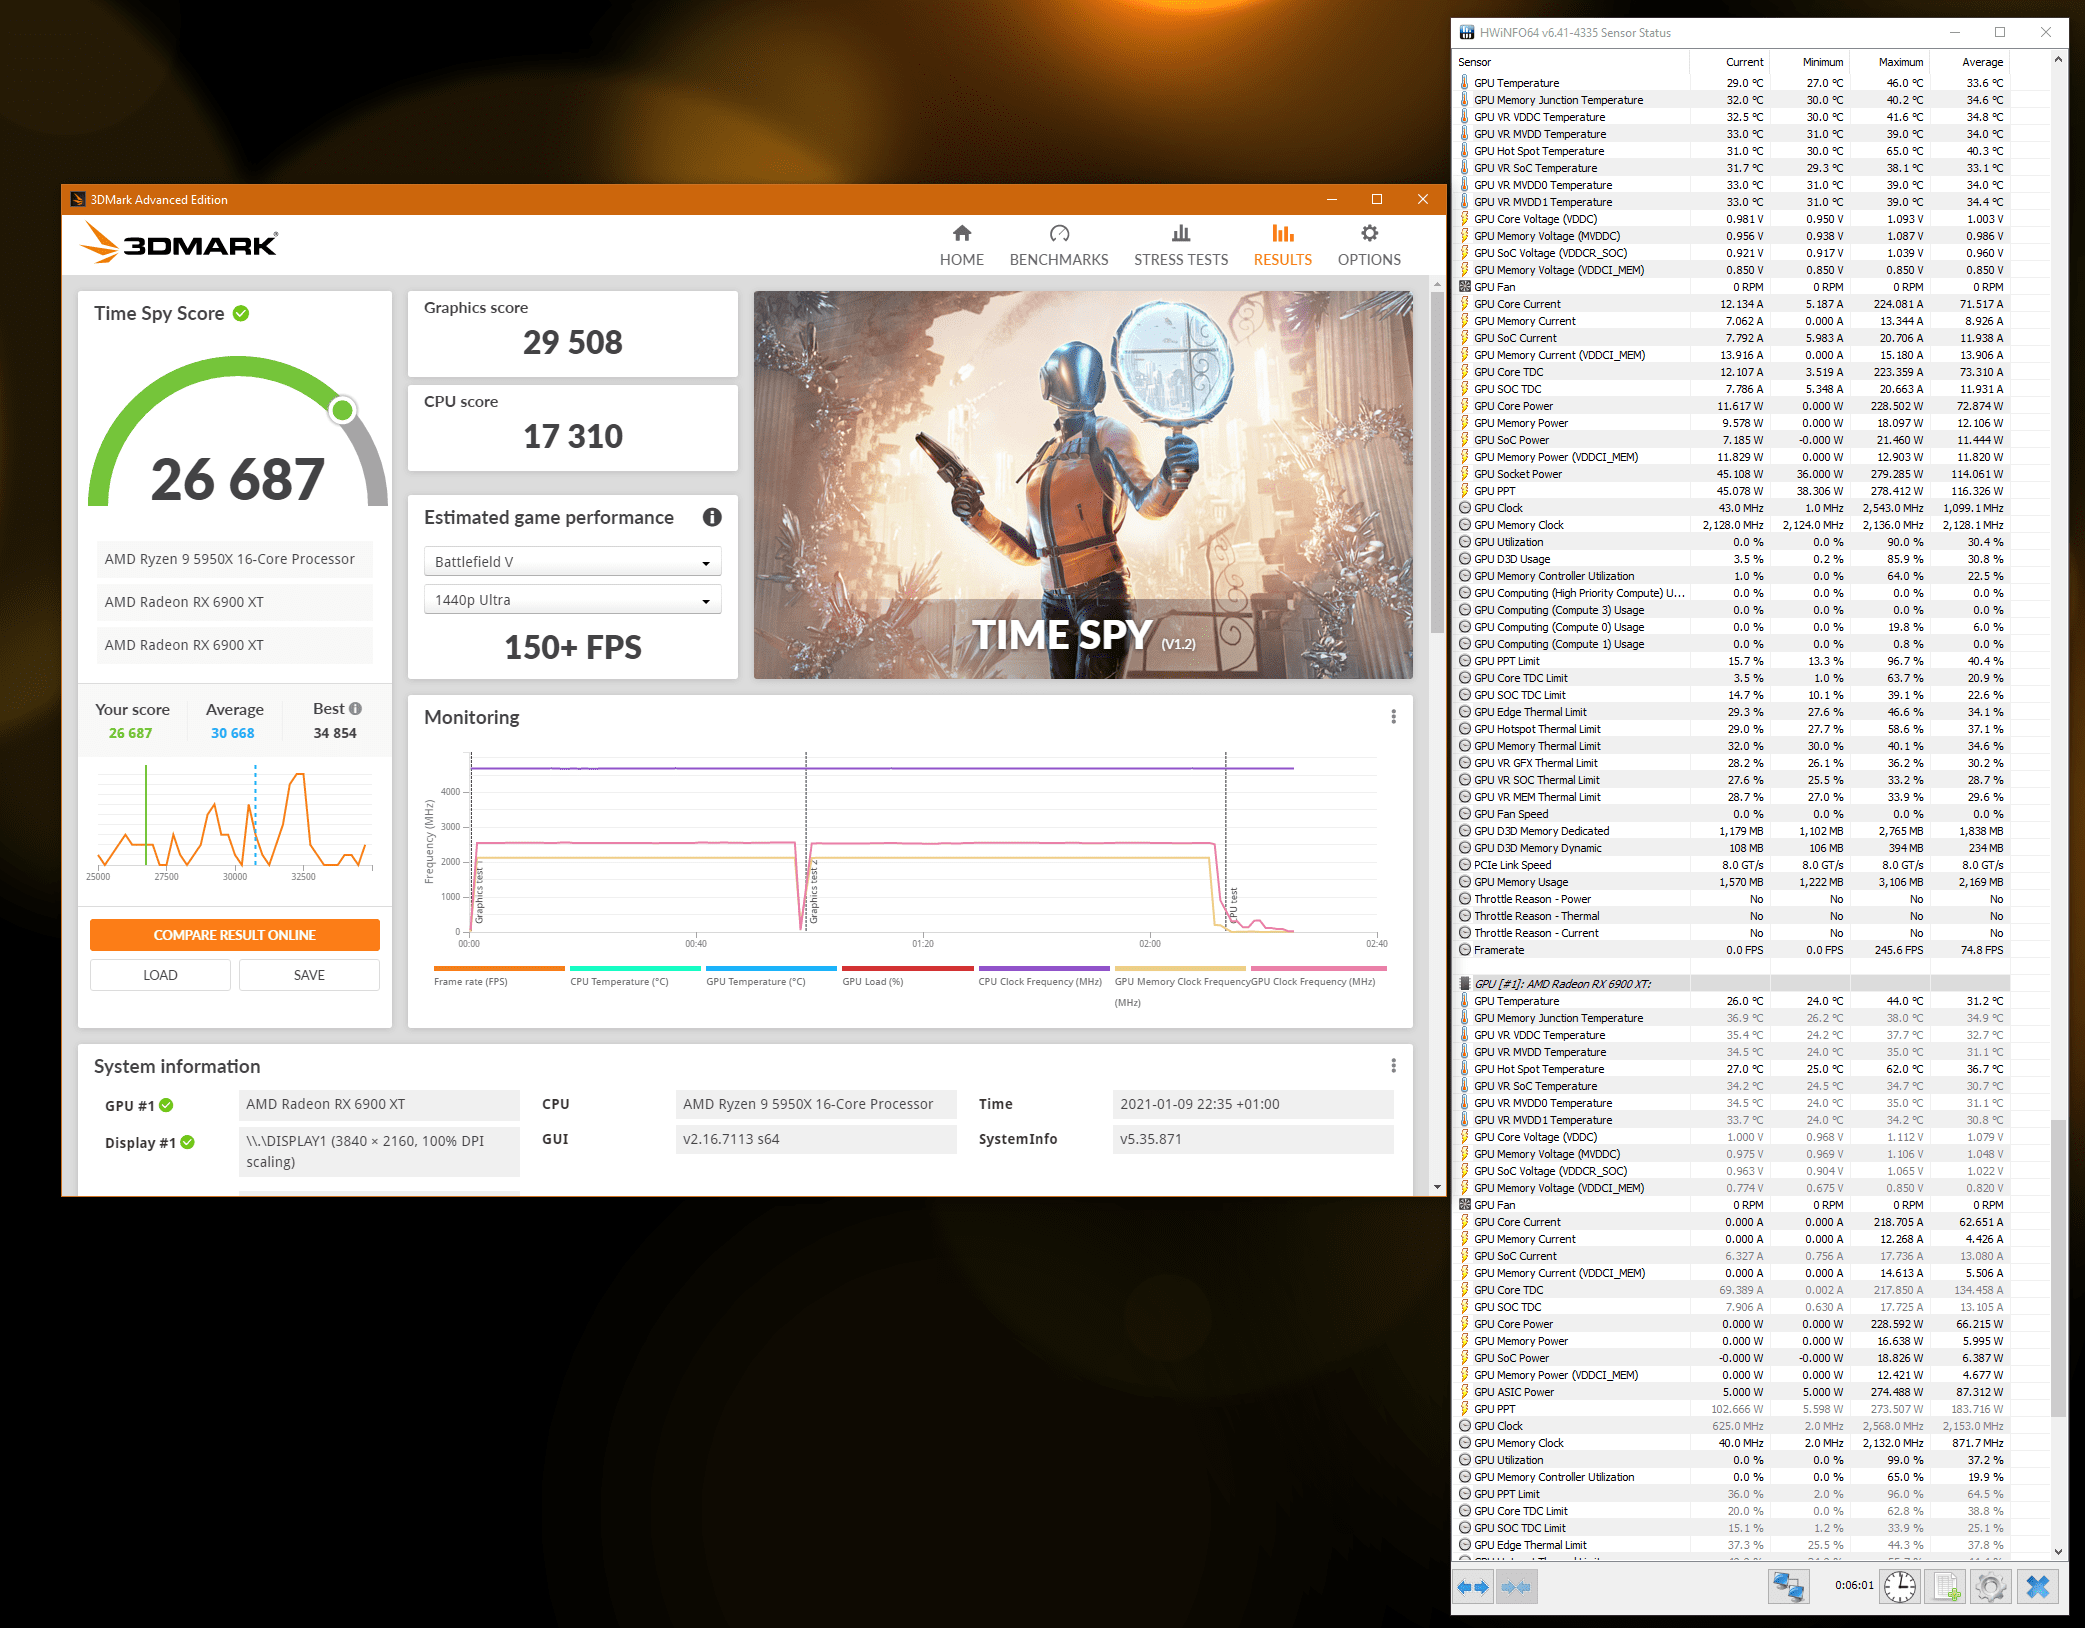Click HWiNFO log file plus icon
This screenshot has width=2085, height=1628.
1947,1587
